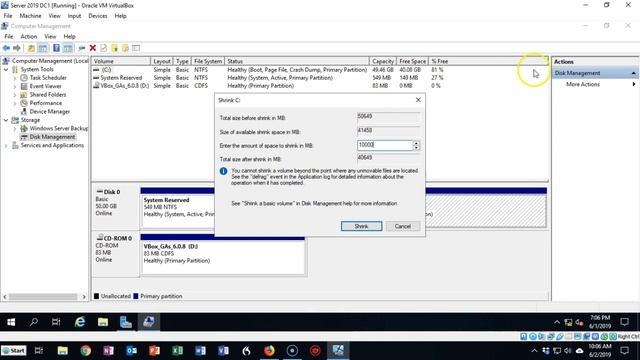The image size is (640, 360).
Task: Expand Services and Applications chevron
Action: (6, 145)
